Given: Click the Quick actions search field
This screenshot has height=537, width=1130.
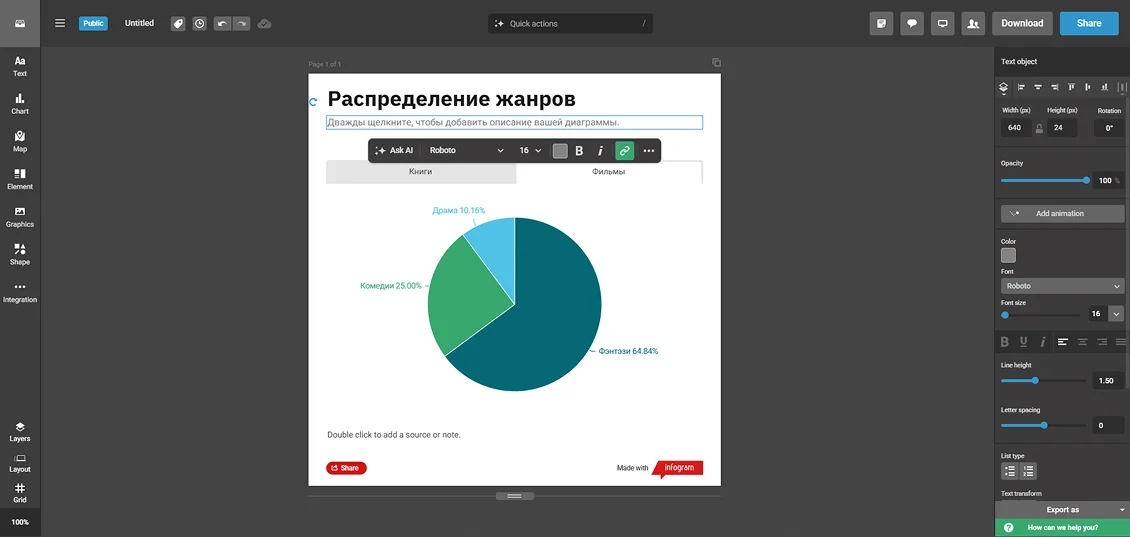Looking at the screenshot, I should point(570,24).
